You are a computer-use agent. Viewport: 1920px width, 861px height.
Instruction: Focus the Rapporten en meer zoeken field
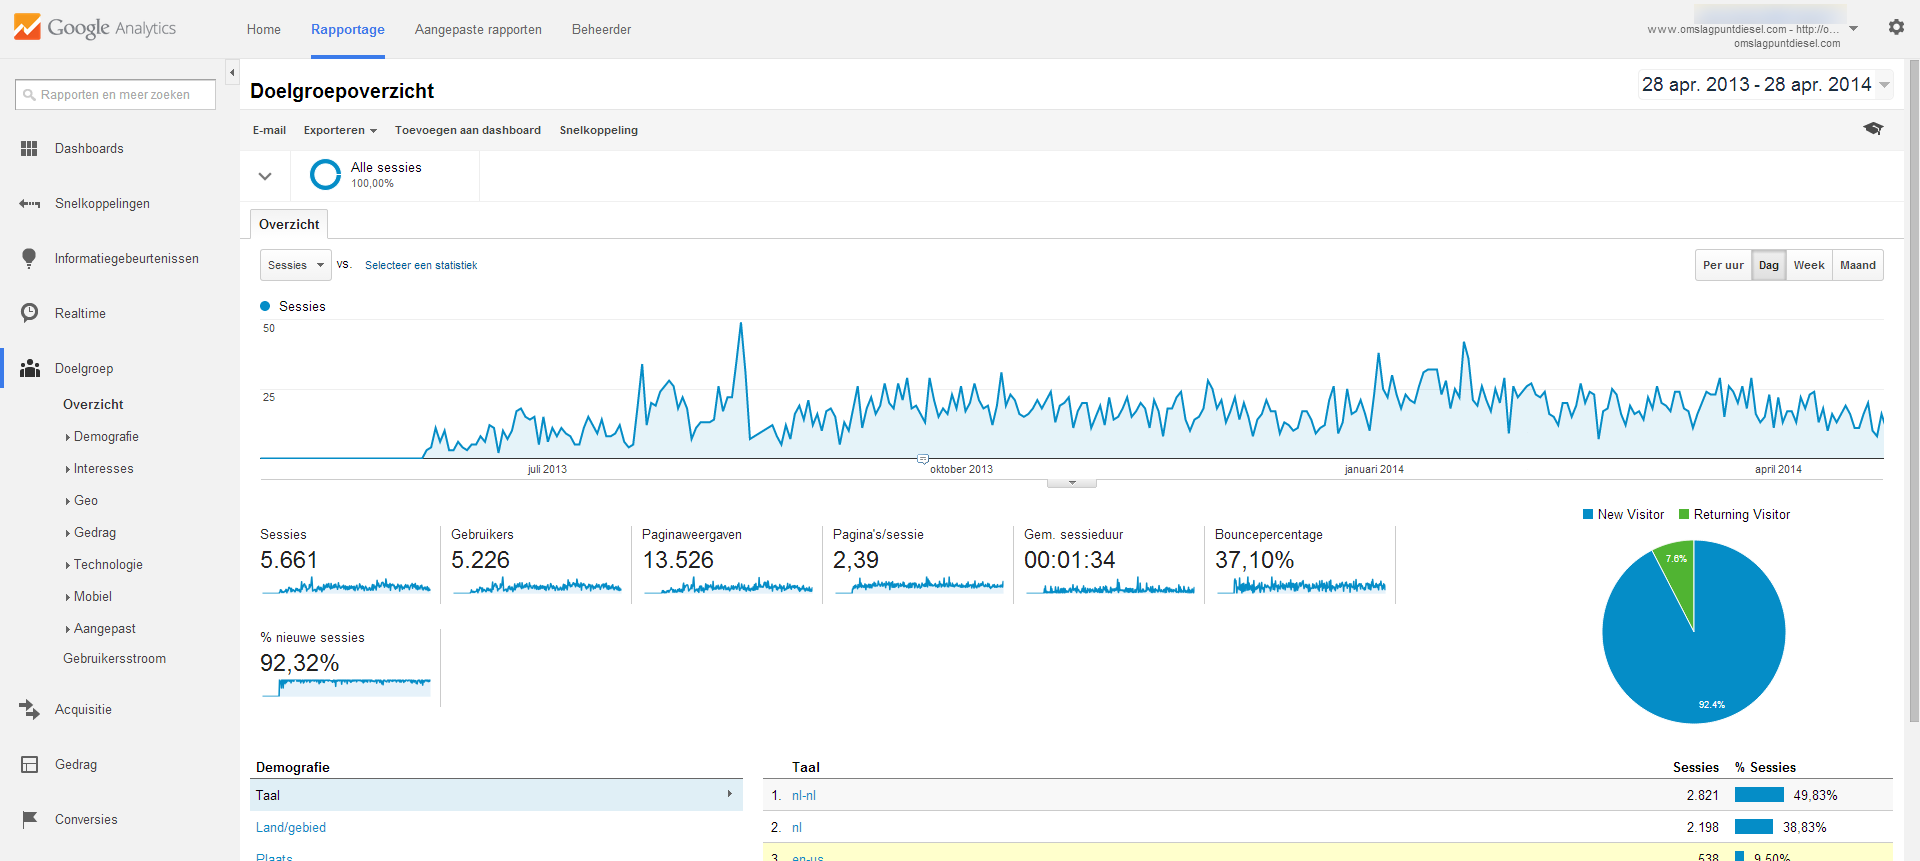(x=115, y=94)
